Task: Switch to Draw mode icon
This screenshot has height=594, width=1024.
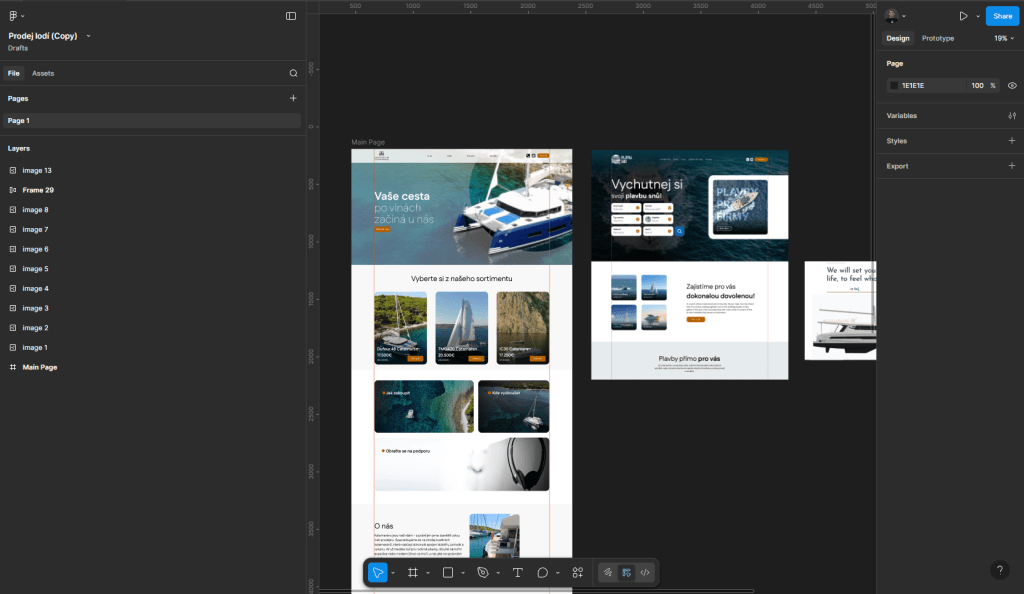Action: [x=608, y=572]
